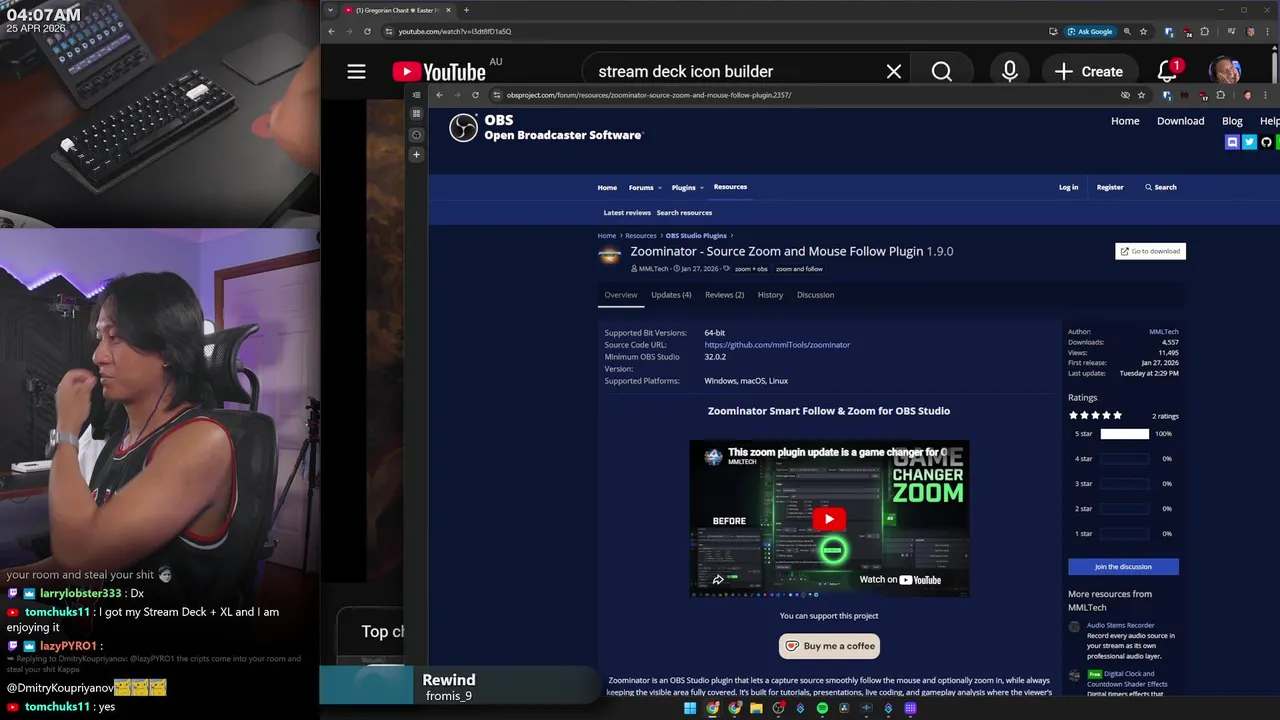The height and width of the screenshot is (720, 1280).
Task: Open the forum Search with the magnifier
Action: tap(1161, 187)
